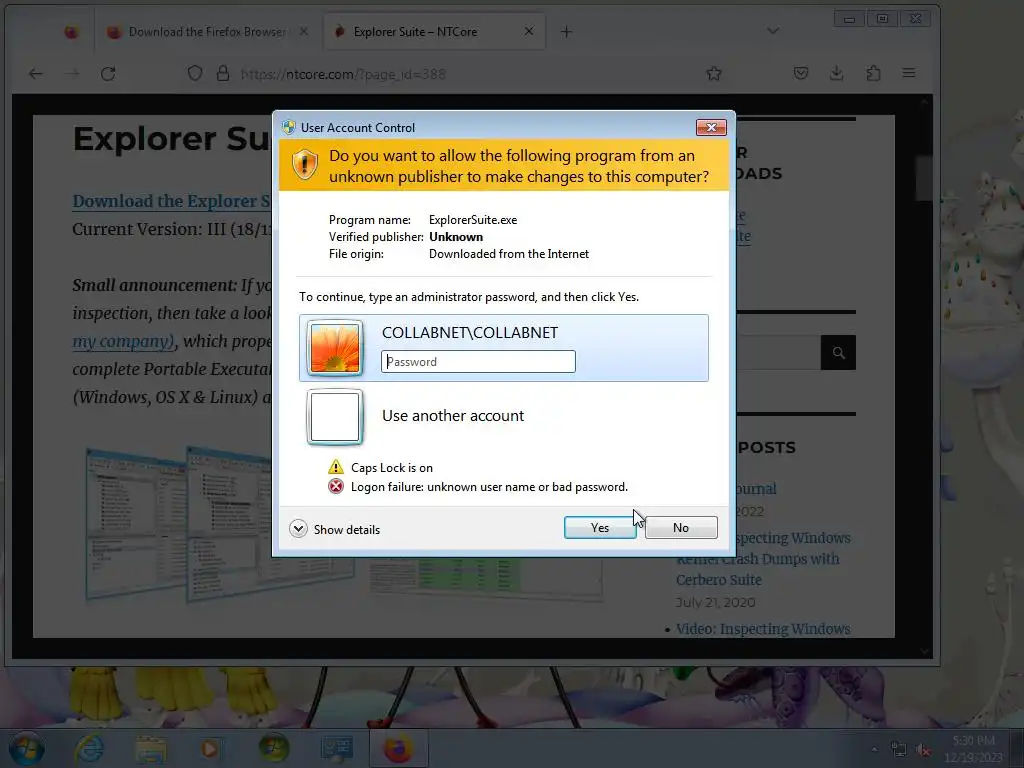The height and width of the screenshot is (768, 1024).
Task: Open tracking protection shield icon
Action: click(195, 73)
